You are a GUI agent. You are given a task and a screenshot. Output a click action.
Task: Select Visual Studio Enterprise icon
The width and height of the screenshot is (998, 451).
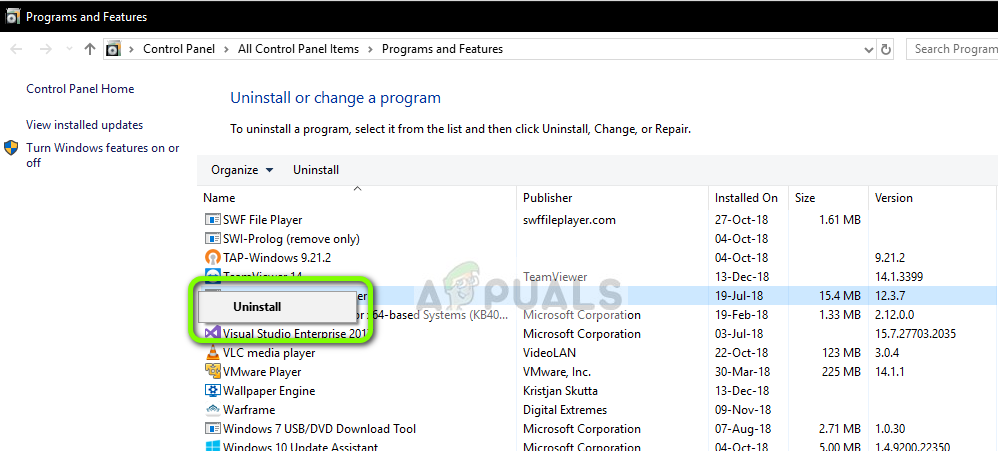tap(212, 333)
